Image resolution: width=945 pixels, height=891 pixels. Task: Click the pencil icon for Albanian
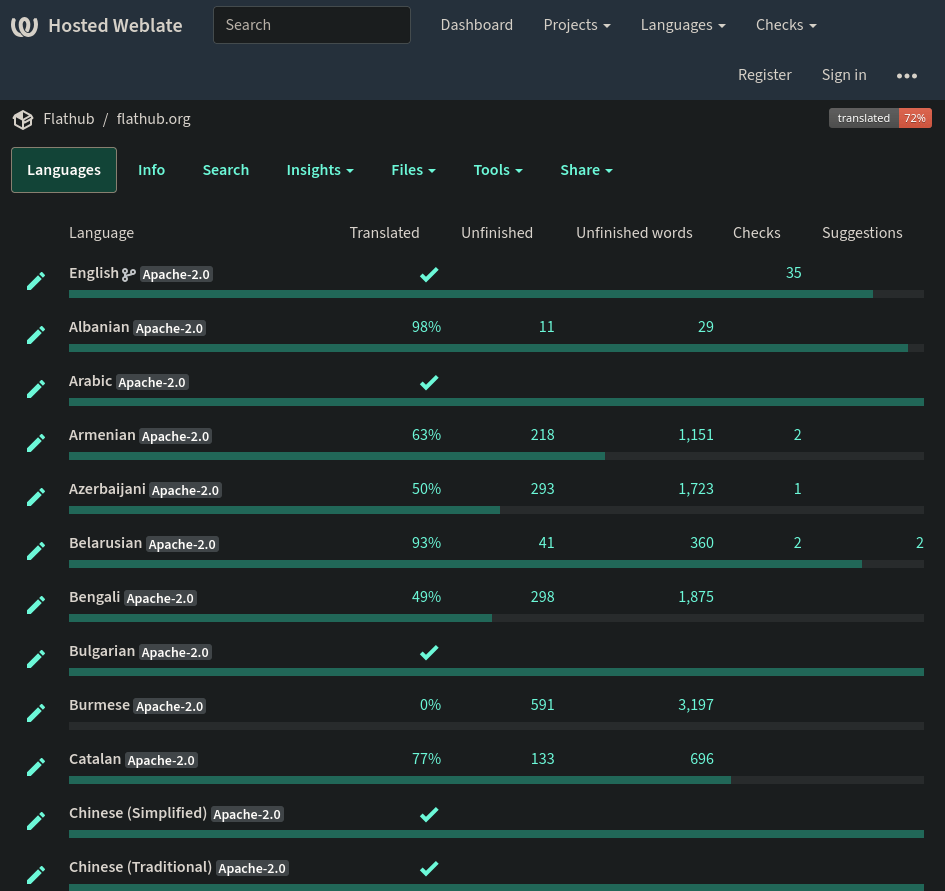(x=36, y=335)
